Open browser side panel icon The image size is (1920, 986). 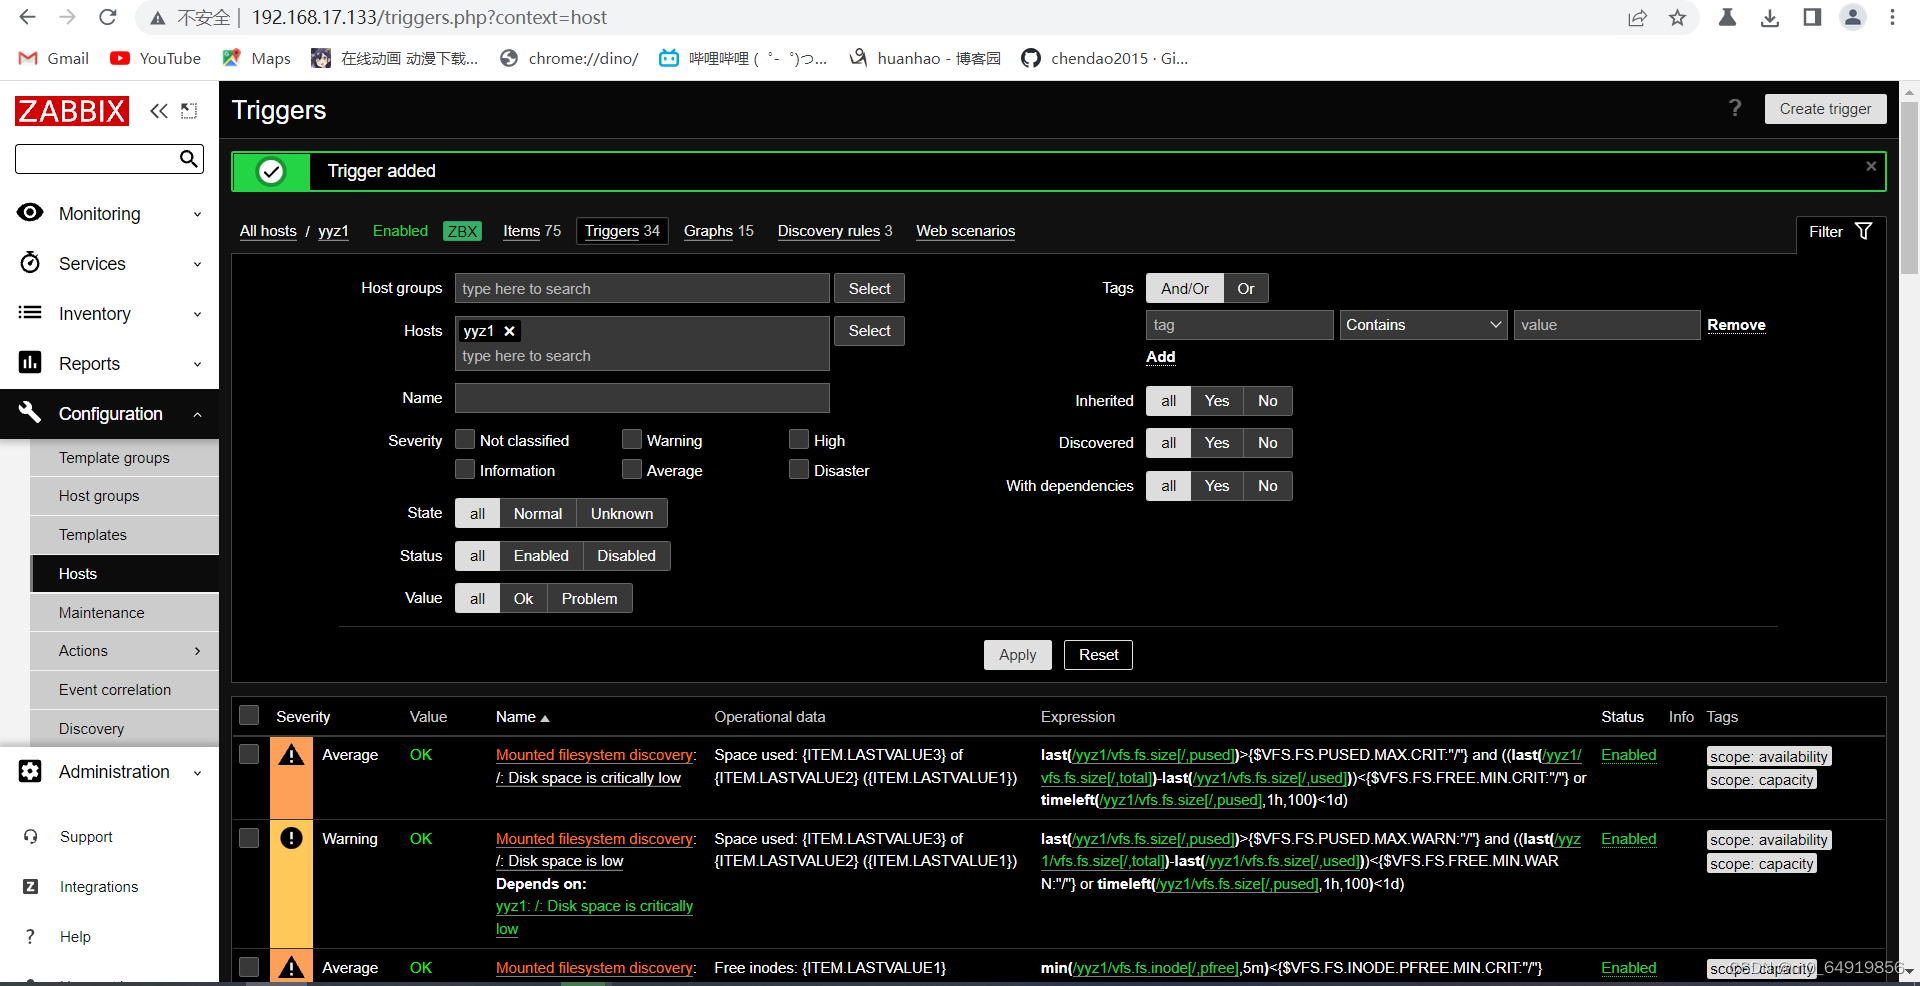(x=1812, y=17)
